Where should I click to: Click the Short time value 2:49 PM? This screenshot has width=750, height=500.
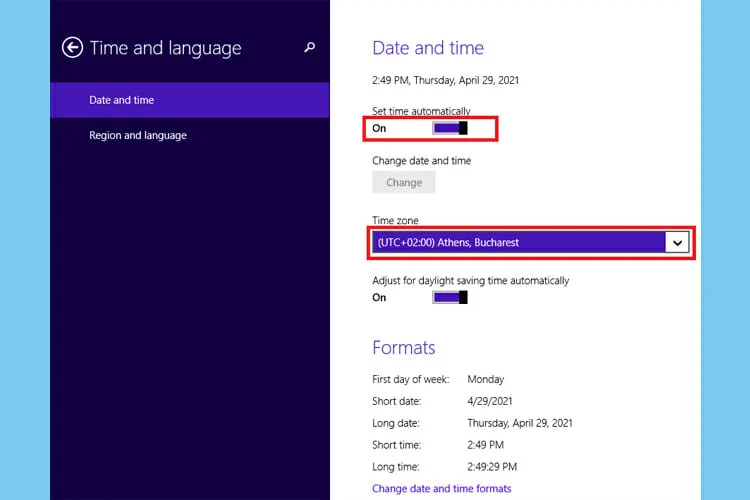click(485, 445)
